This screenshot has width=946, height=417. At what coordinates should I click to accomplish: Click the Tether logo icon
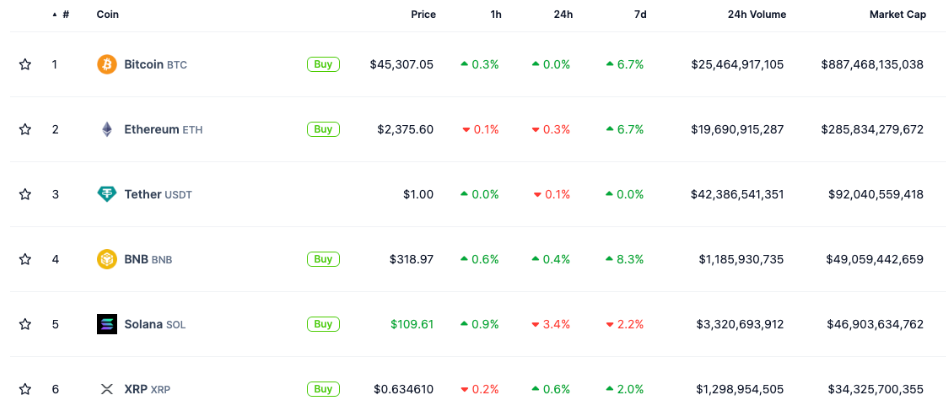pos(106,194)
